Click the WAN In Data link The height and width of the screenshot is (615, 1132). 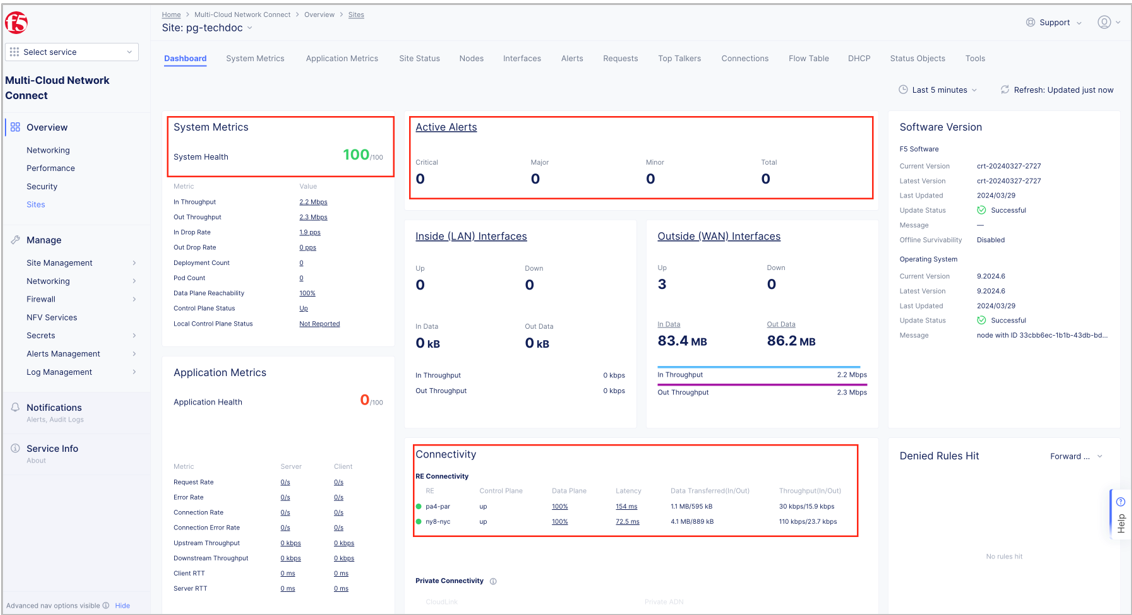click(669, 325)
